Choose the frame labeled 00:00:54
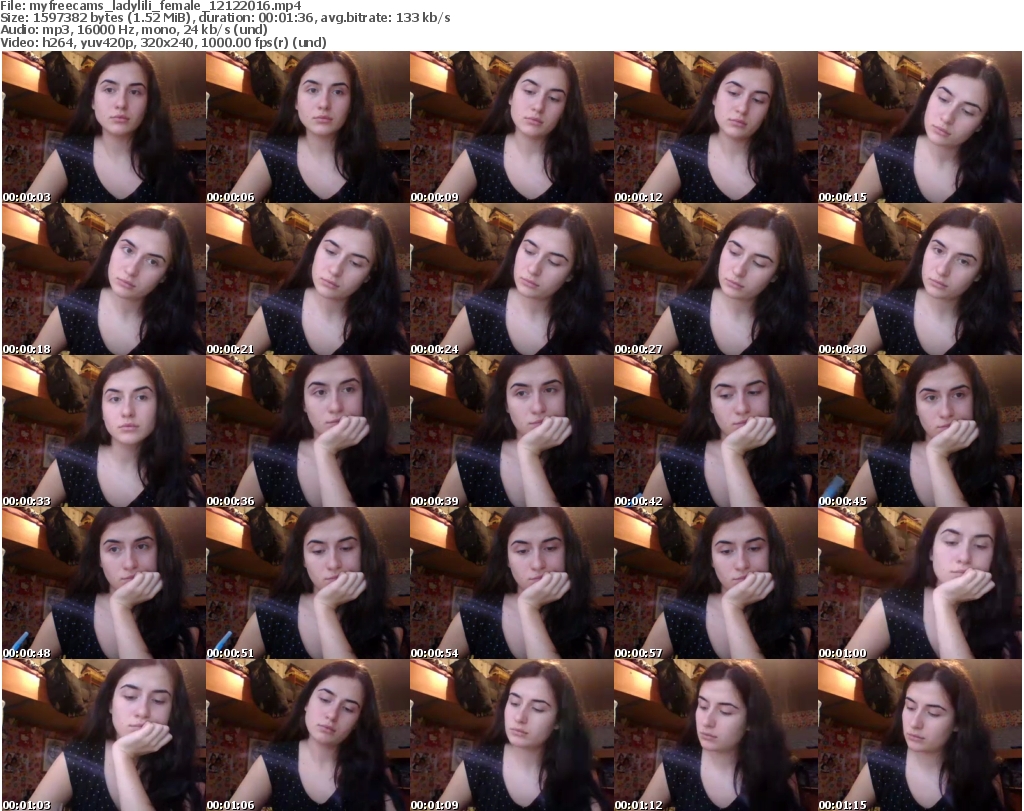 click(511, 584)
